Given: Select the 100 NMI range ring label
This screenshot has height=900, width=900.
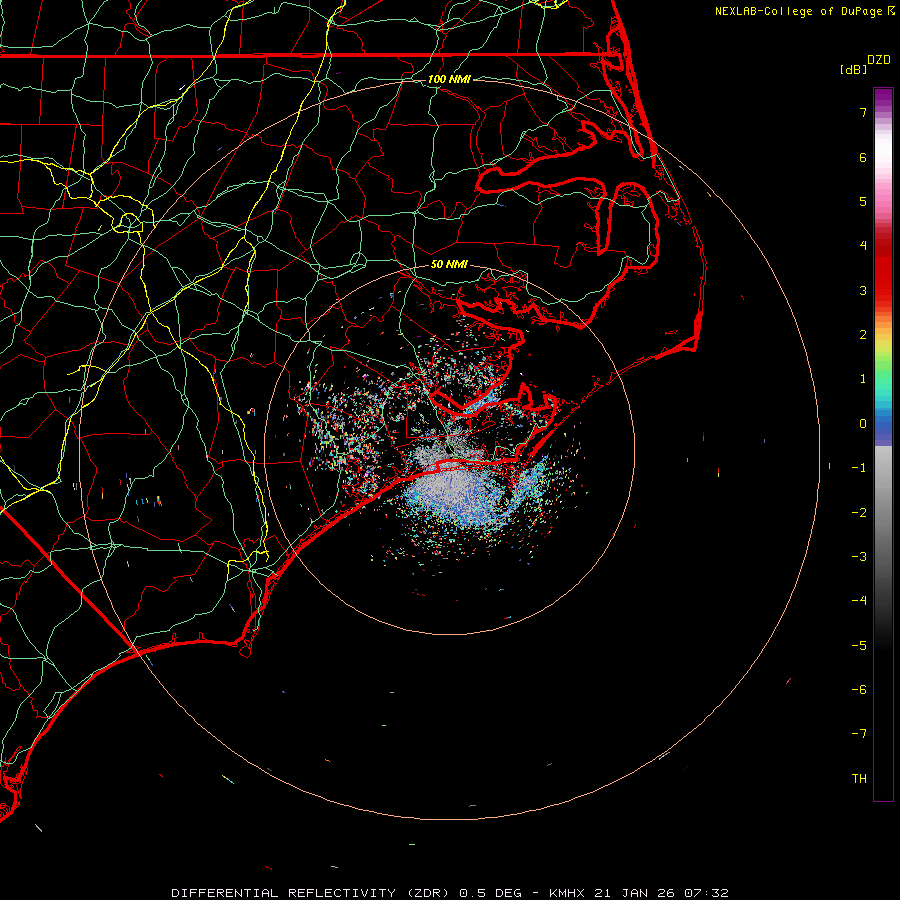Looking at the screenshot, I should [449, 79].
